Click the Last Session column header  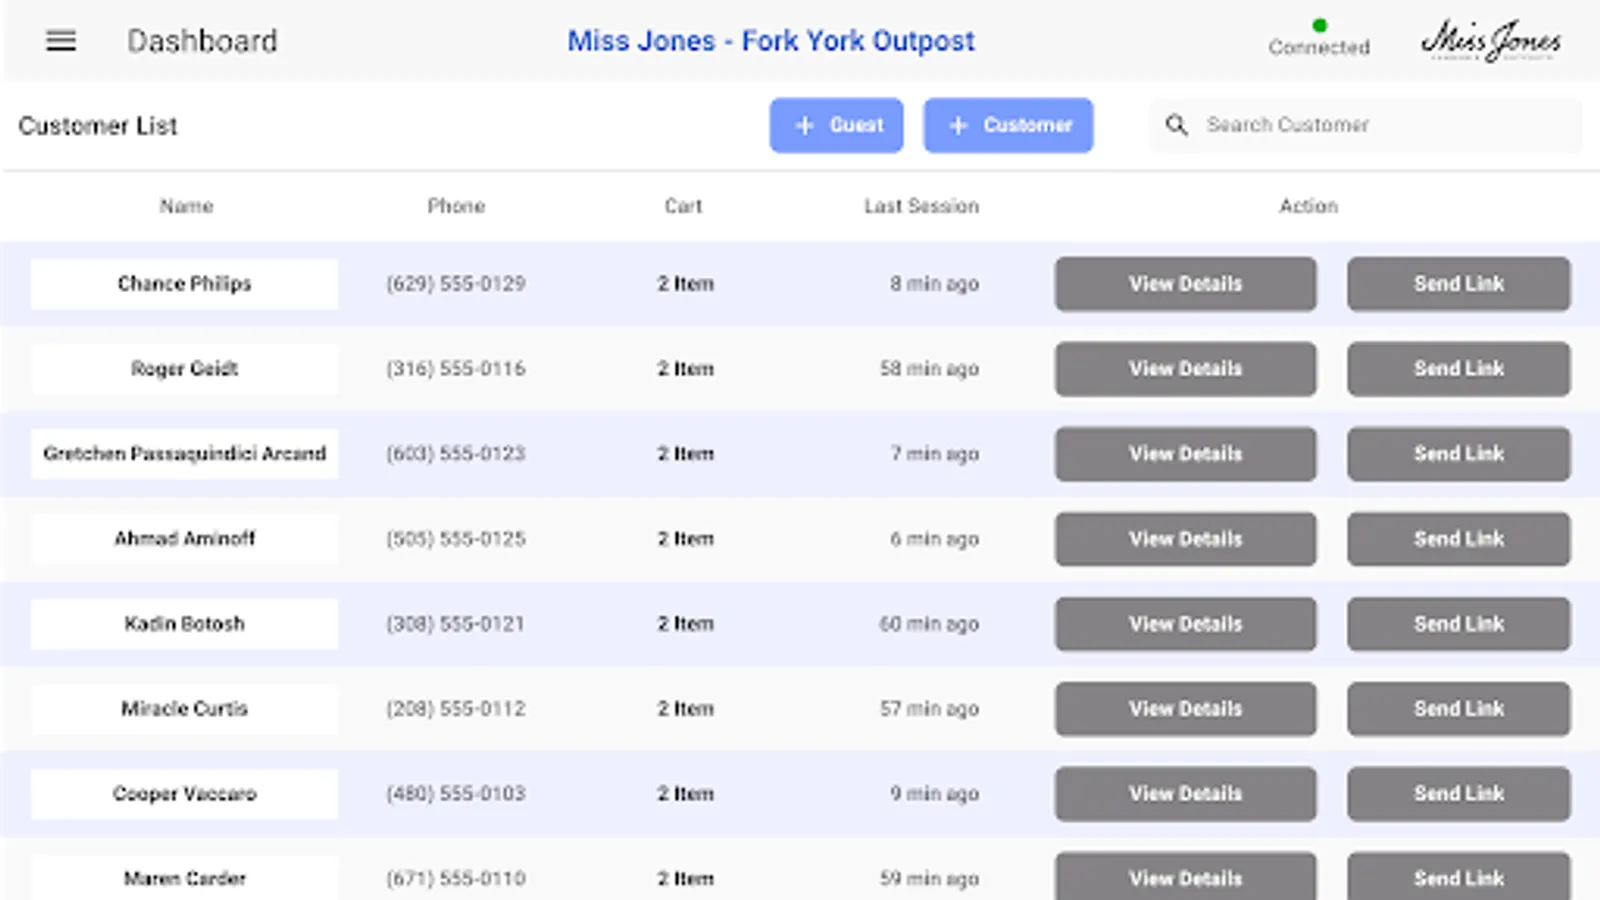921,206
